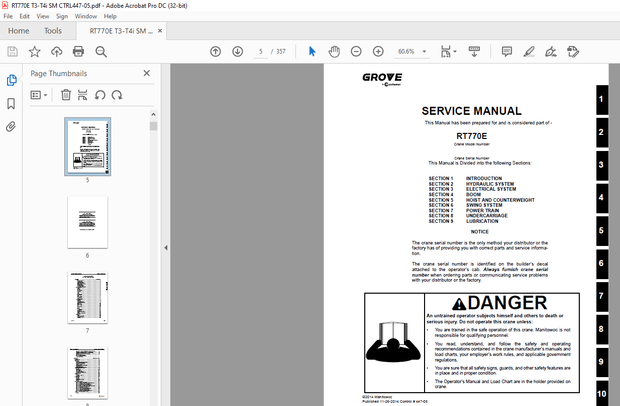The image size is (620, 406).
Task: Jump to section tab 6
Action: pos(601,263)
